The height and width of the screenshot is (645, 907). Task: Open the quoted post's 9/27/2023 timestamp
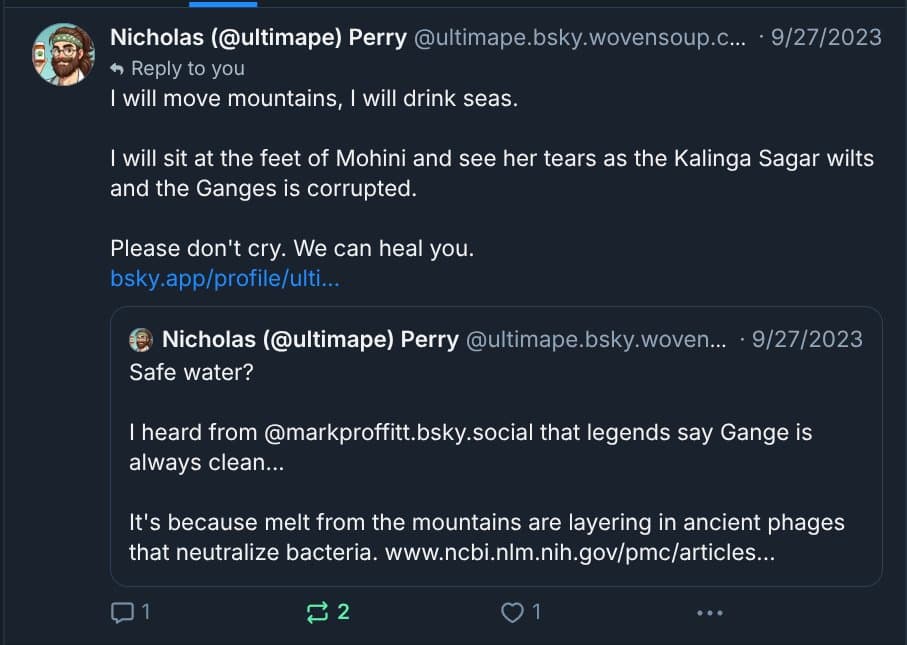pyautogui.click(x=806, y=340)
